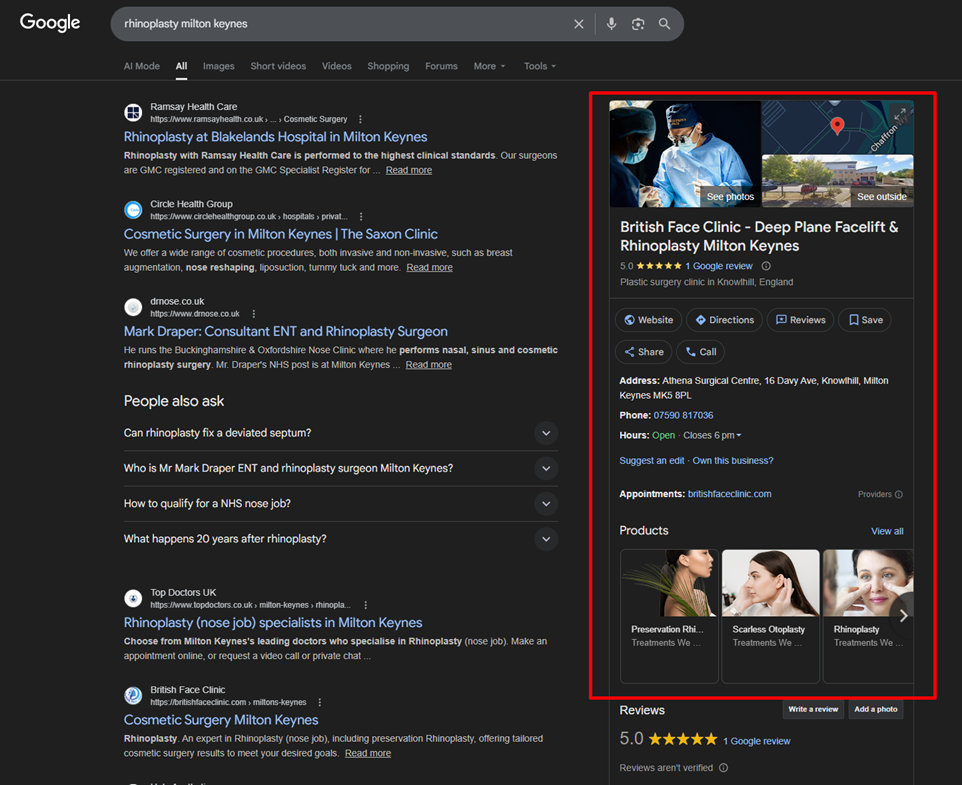Open the clinic Website button
The width and height of the screenshot is (962, 785).
click(648, 320)
